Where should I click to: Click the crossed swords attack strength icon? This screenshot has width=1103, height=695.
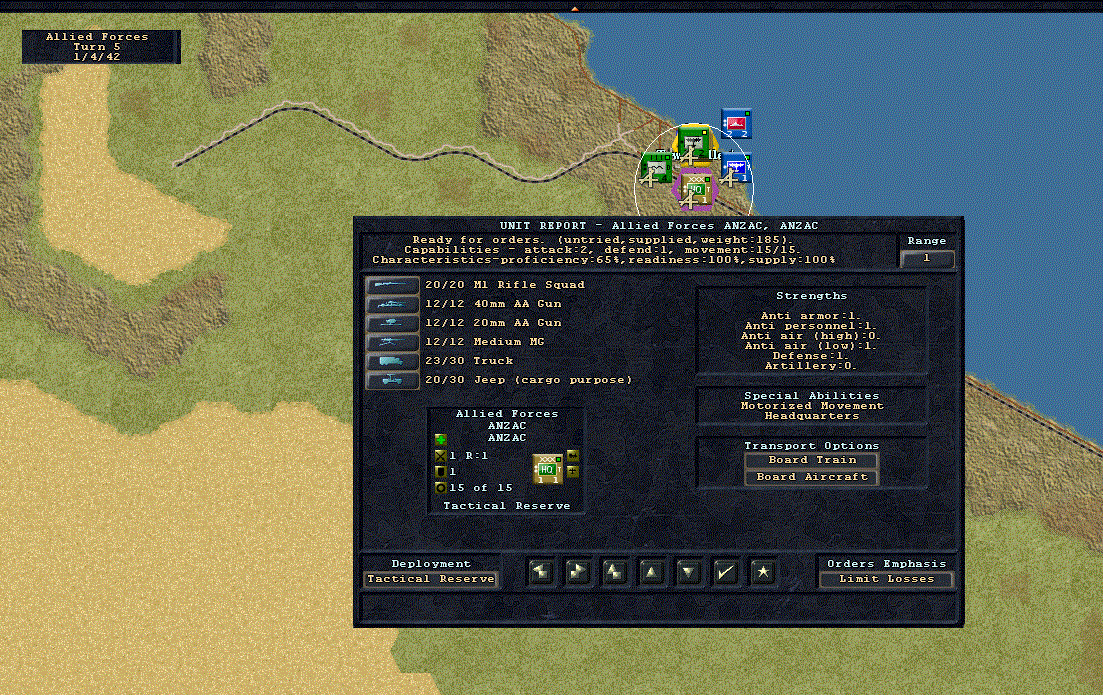coord(440,456)
